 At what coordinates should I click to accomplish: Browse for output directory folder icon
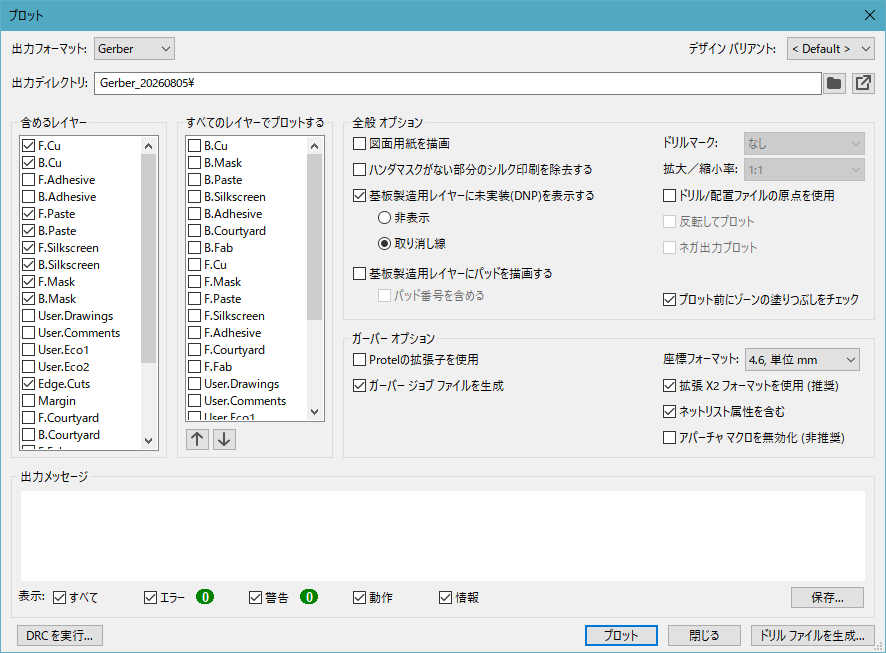click(834, 83)
